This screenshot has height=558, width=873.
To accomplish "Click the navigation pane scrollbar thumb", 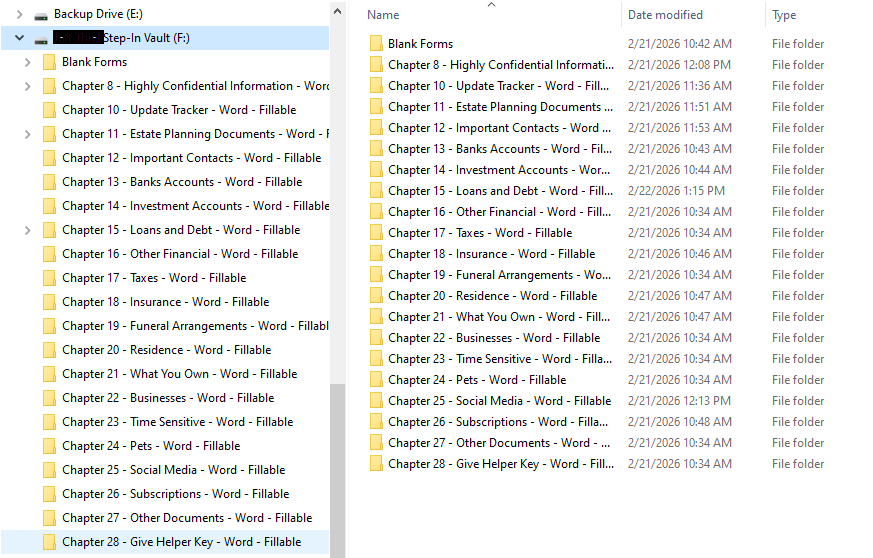I will coord(337,471).
